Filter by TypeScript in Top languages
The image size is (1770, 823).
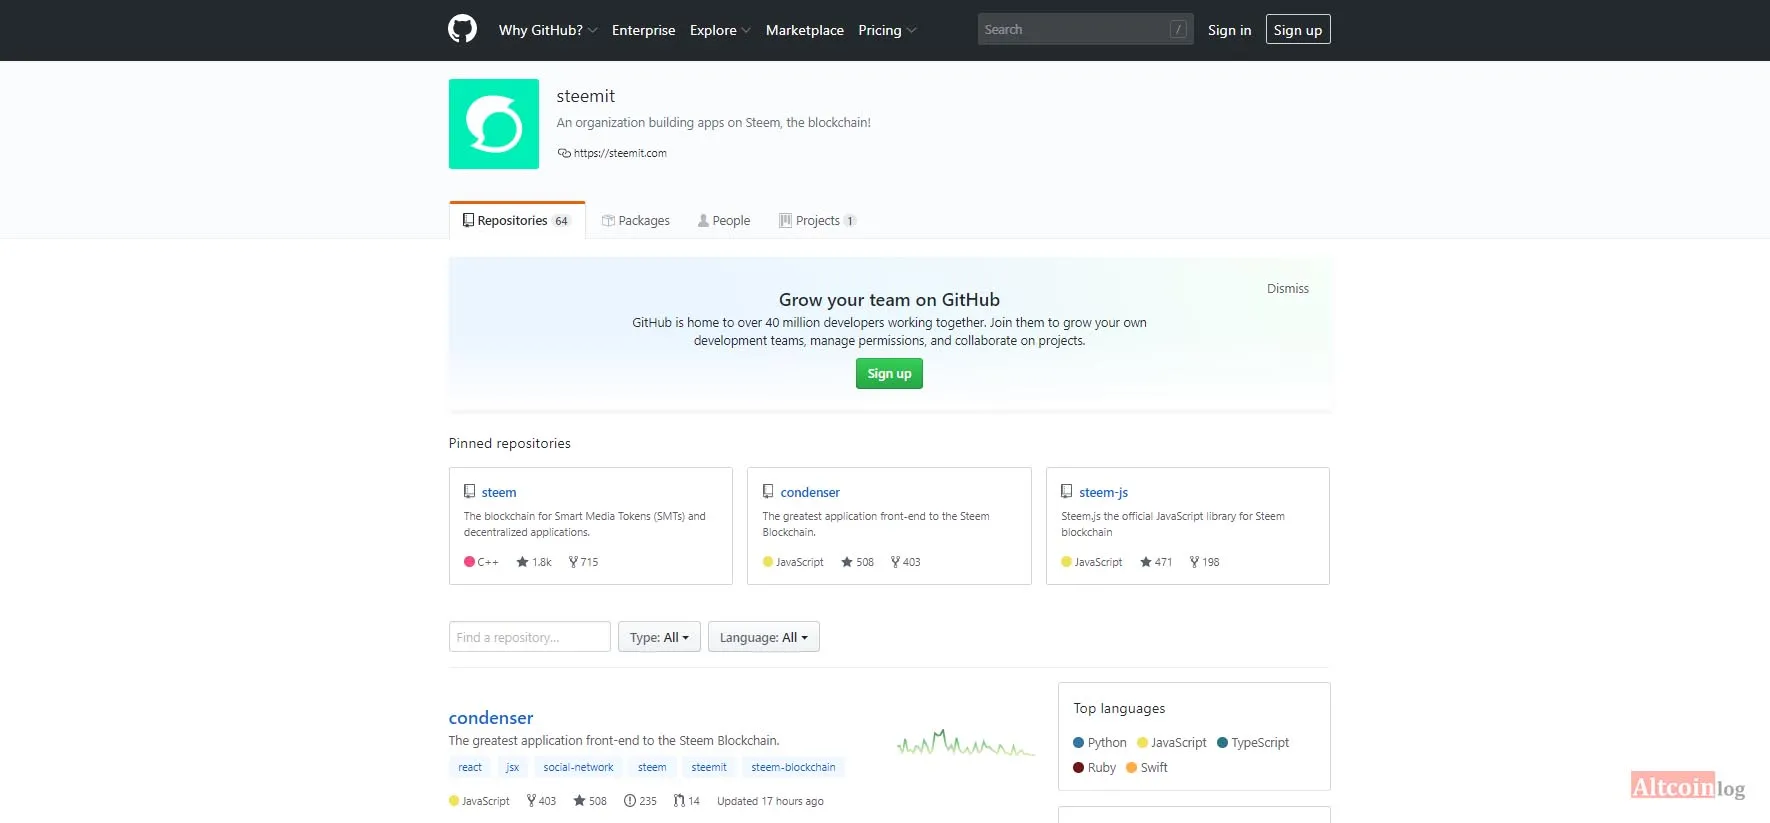pos(1253,742)
